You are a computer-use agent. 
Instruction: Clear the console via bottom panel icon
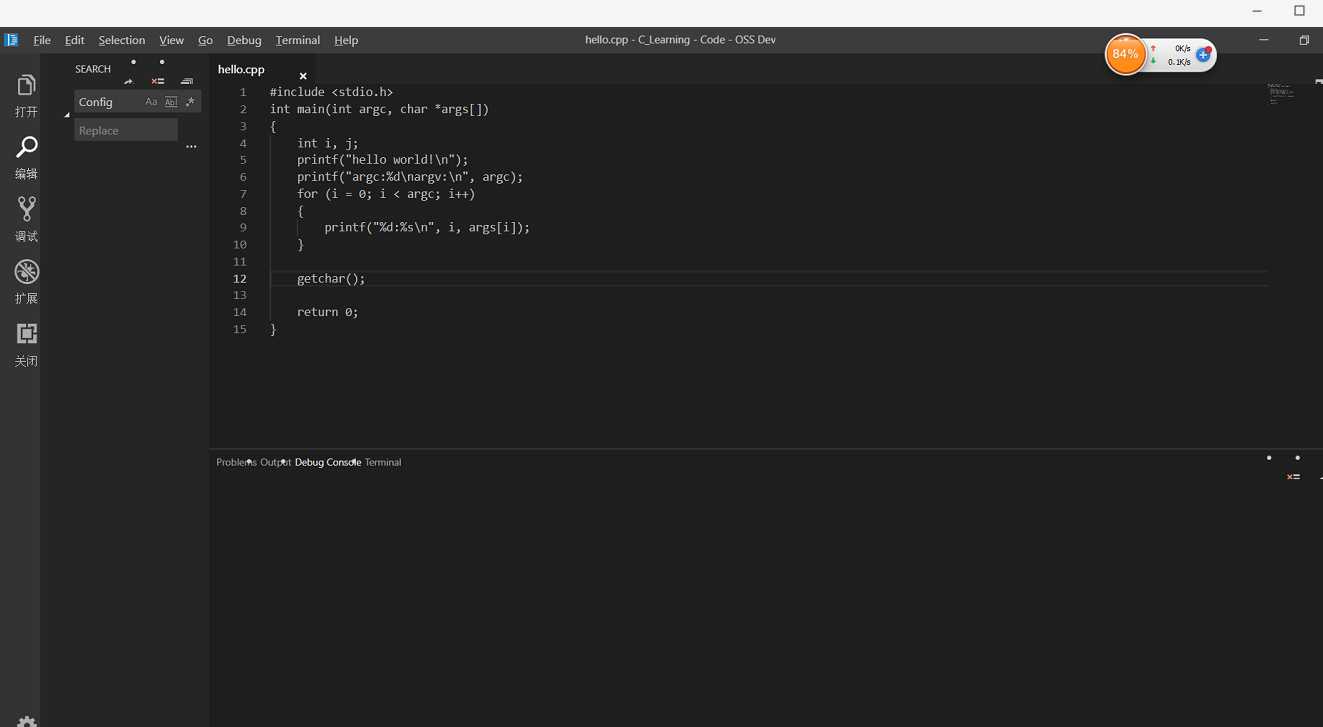tap(1293, 477)
